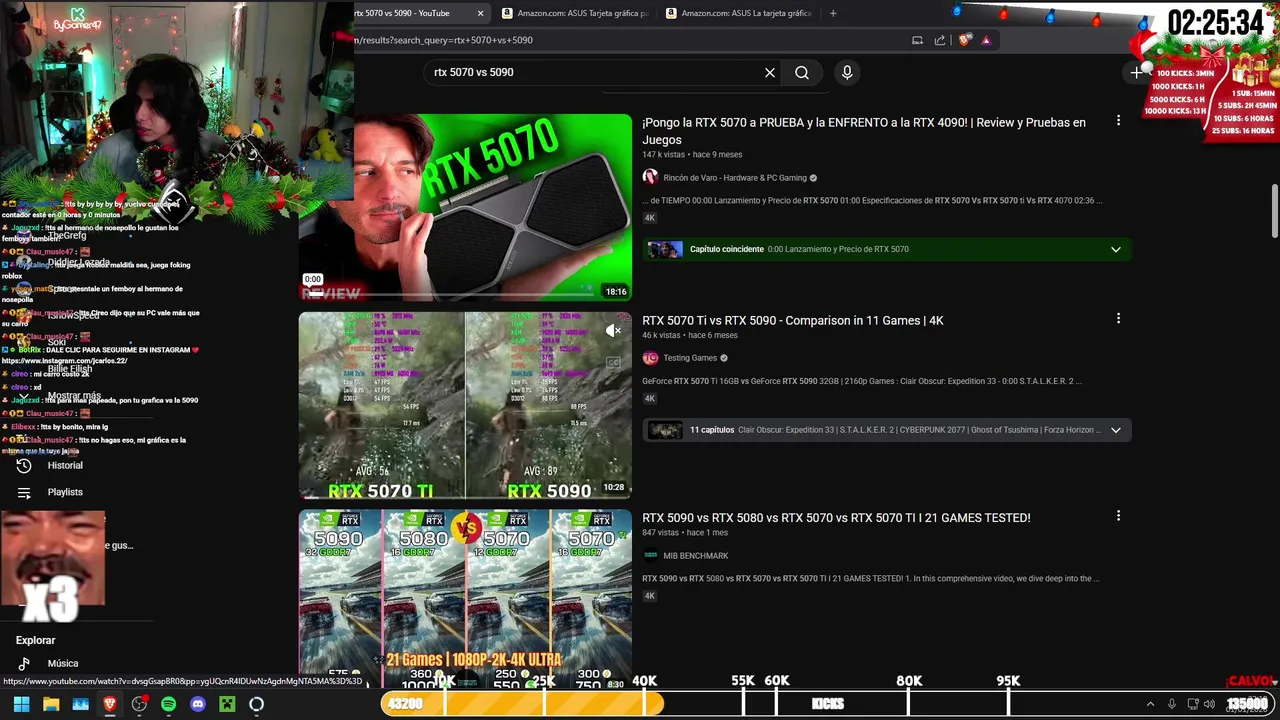Open MIB BENCHMARK channel avatar

(650, 555)
